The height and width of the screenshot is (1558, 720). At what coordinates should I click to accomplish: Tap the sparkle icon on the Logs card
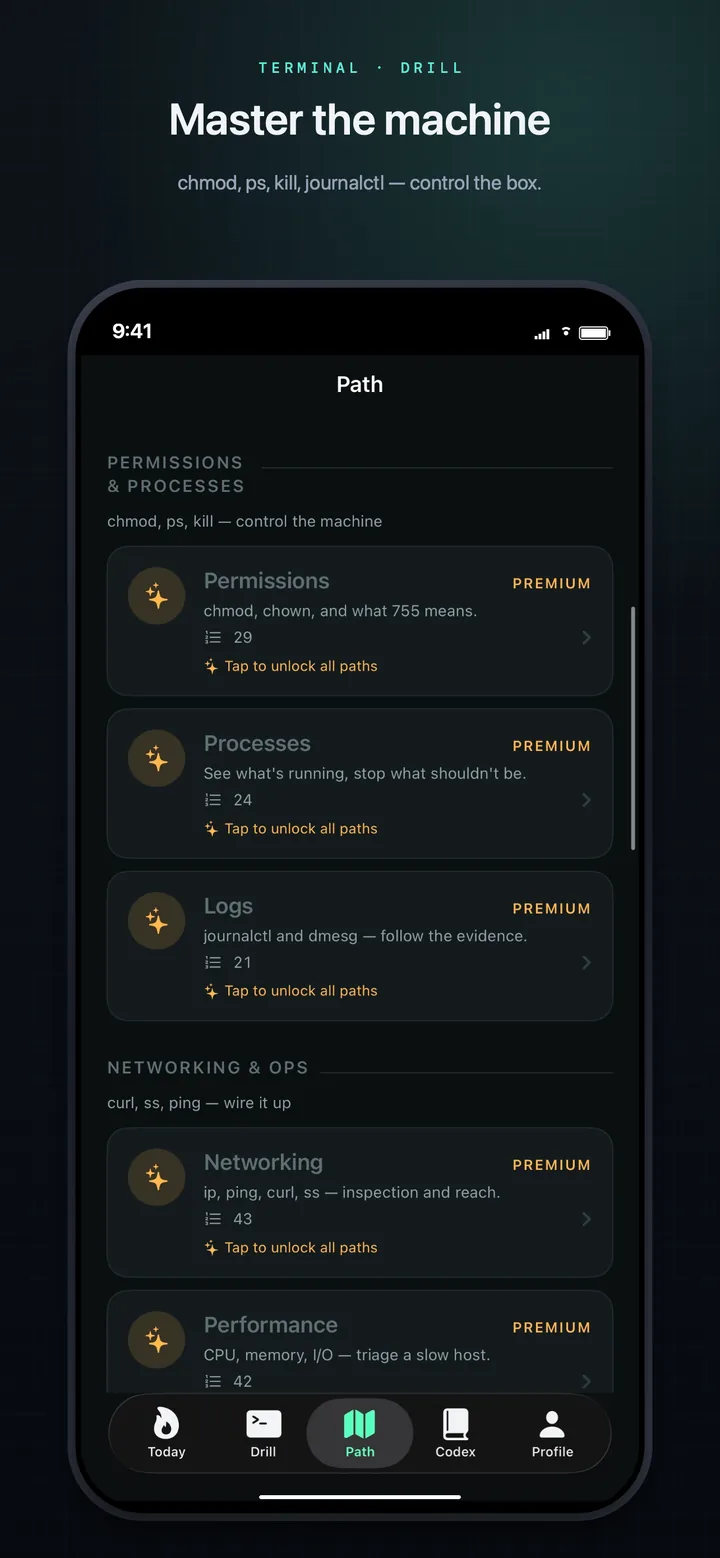(156, 920)
